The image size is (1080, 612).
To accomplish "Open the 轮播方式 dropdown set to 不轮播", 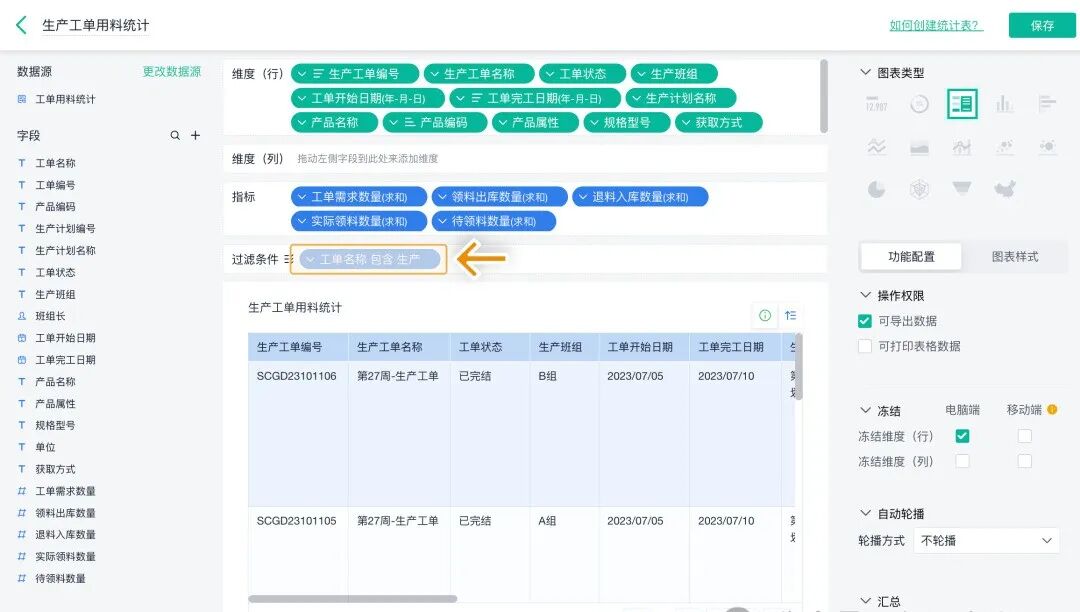I will [986, 540].
